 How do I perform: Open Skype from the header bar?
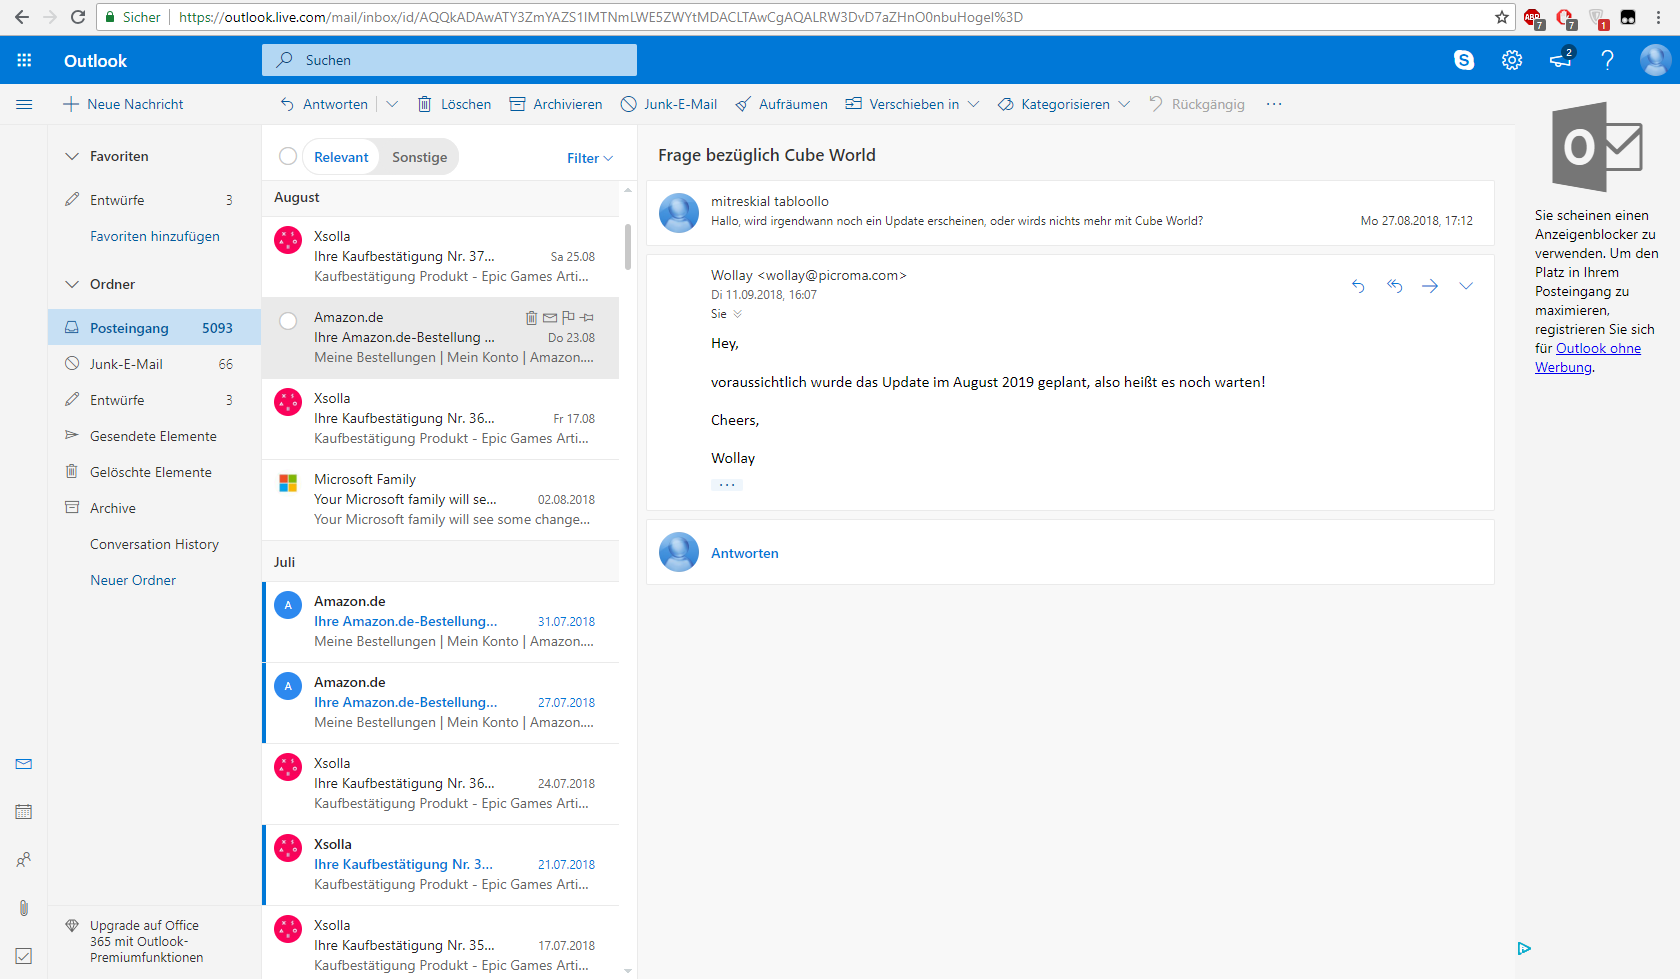point(1464,60)
